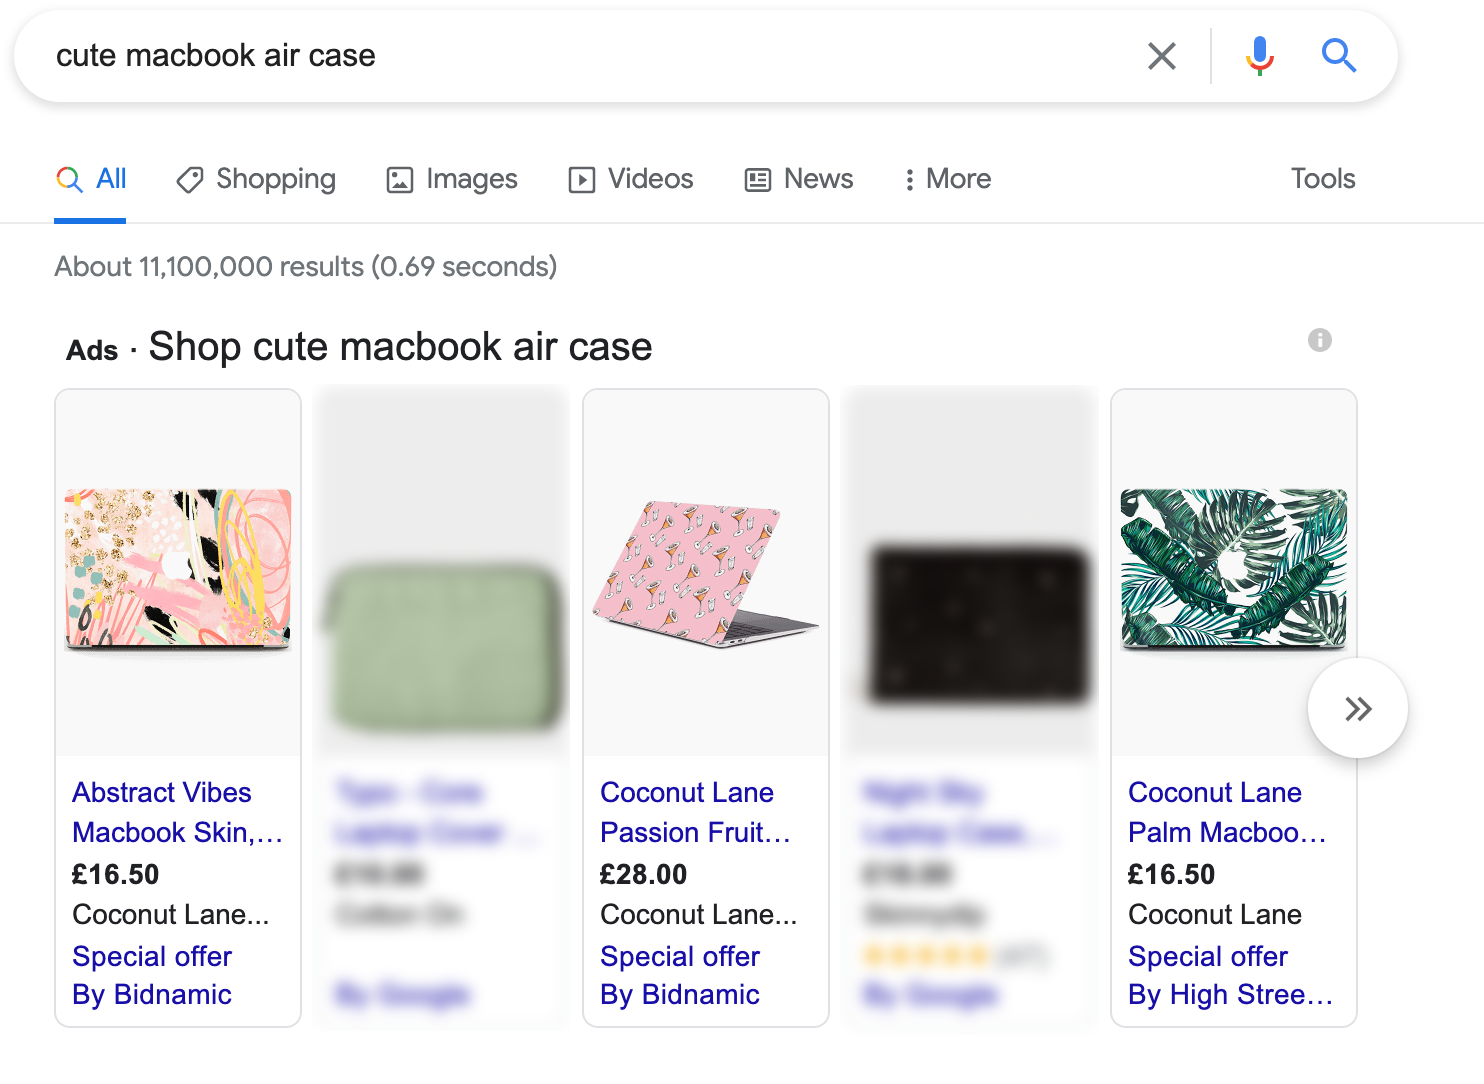
Task: Open the Coconut Lane Palm Macbook link
Action: pyautogui.click(x=1227, y=812)
